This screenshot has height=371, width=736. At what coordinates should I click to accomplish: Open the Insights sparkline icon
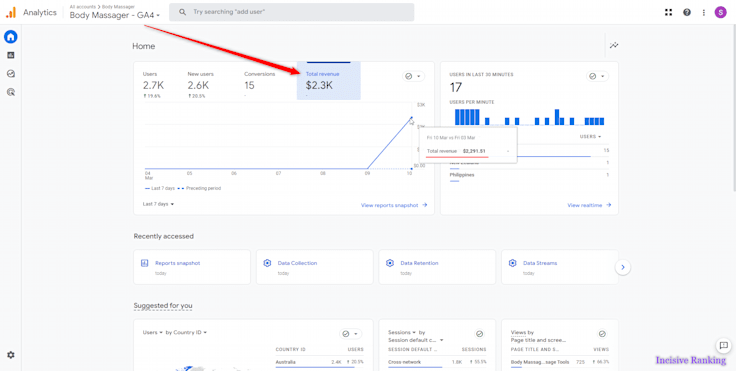click(614, 46)
